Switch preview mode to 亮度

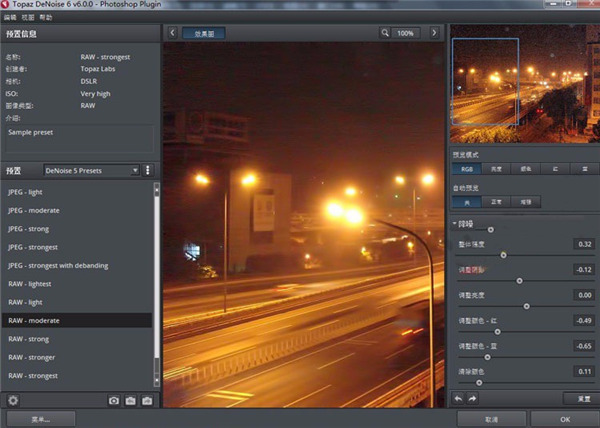[495, 170]
